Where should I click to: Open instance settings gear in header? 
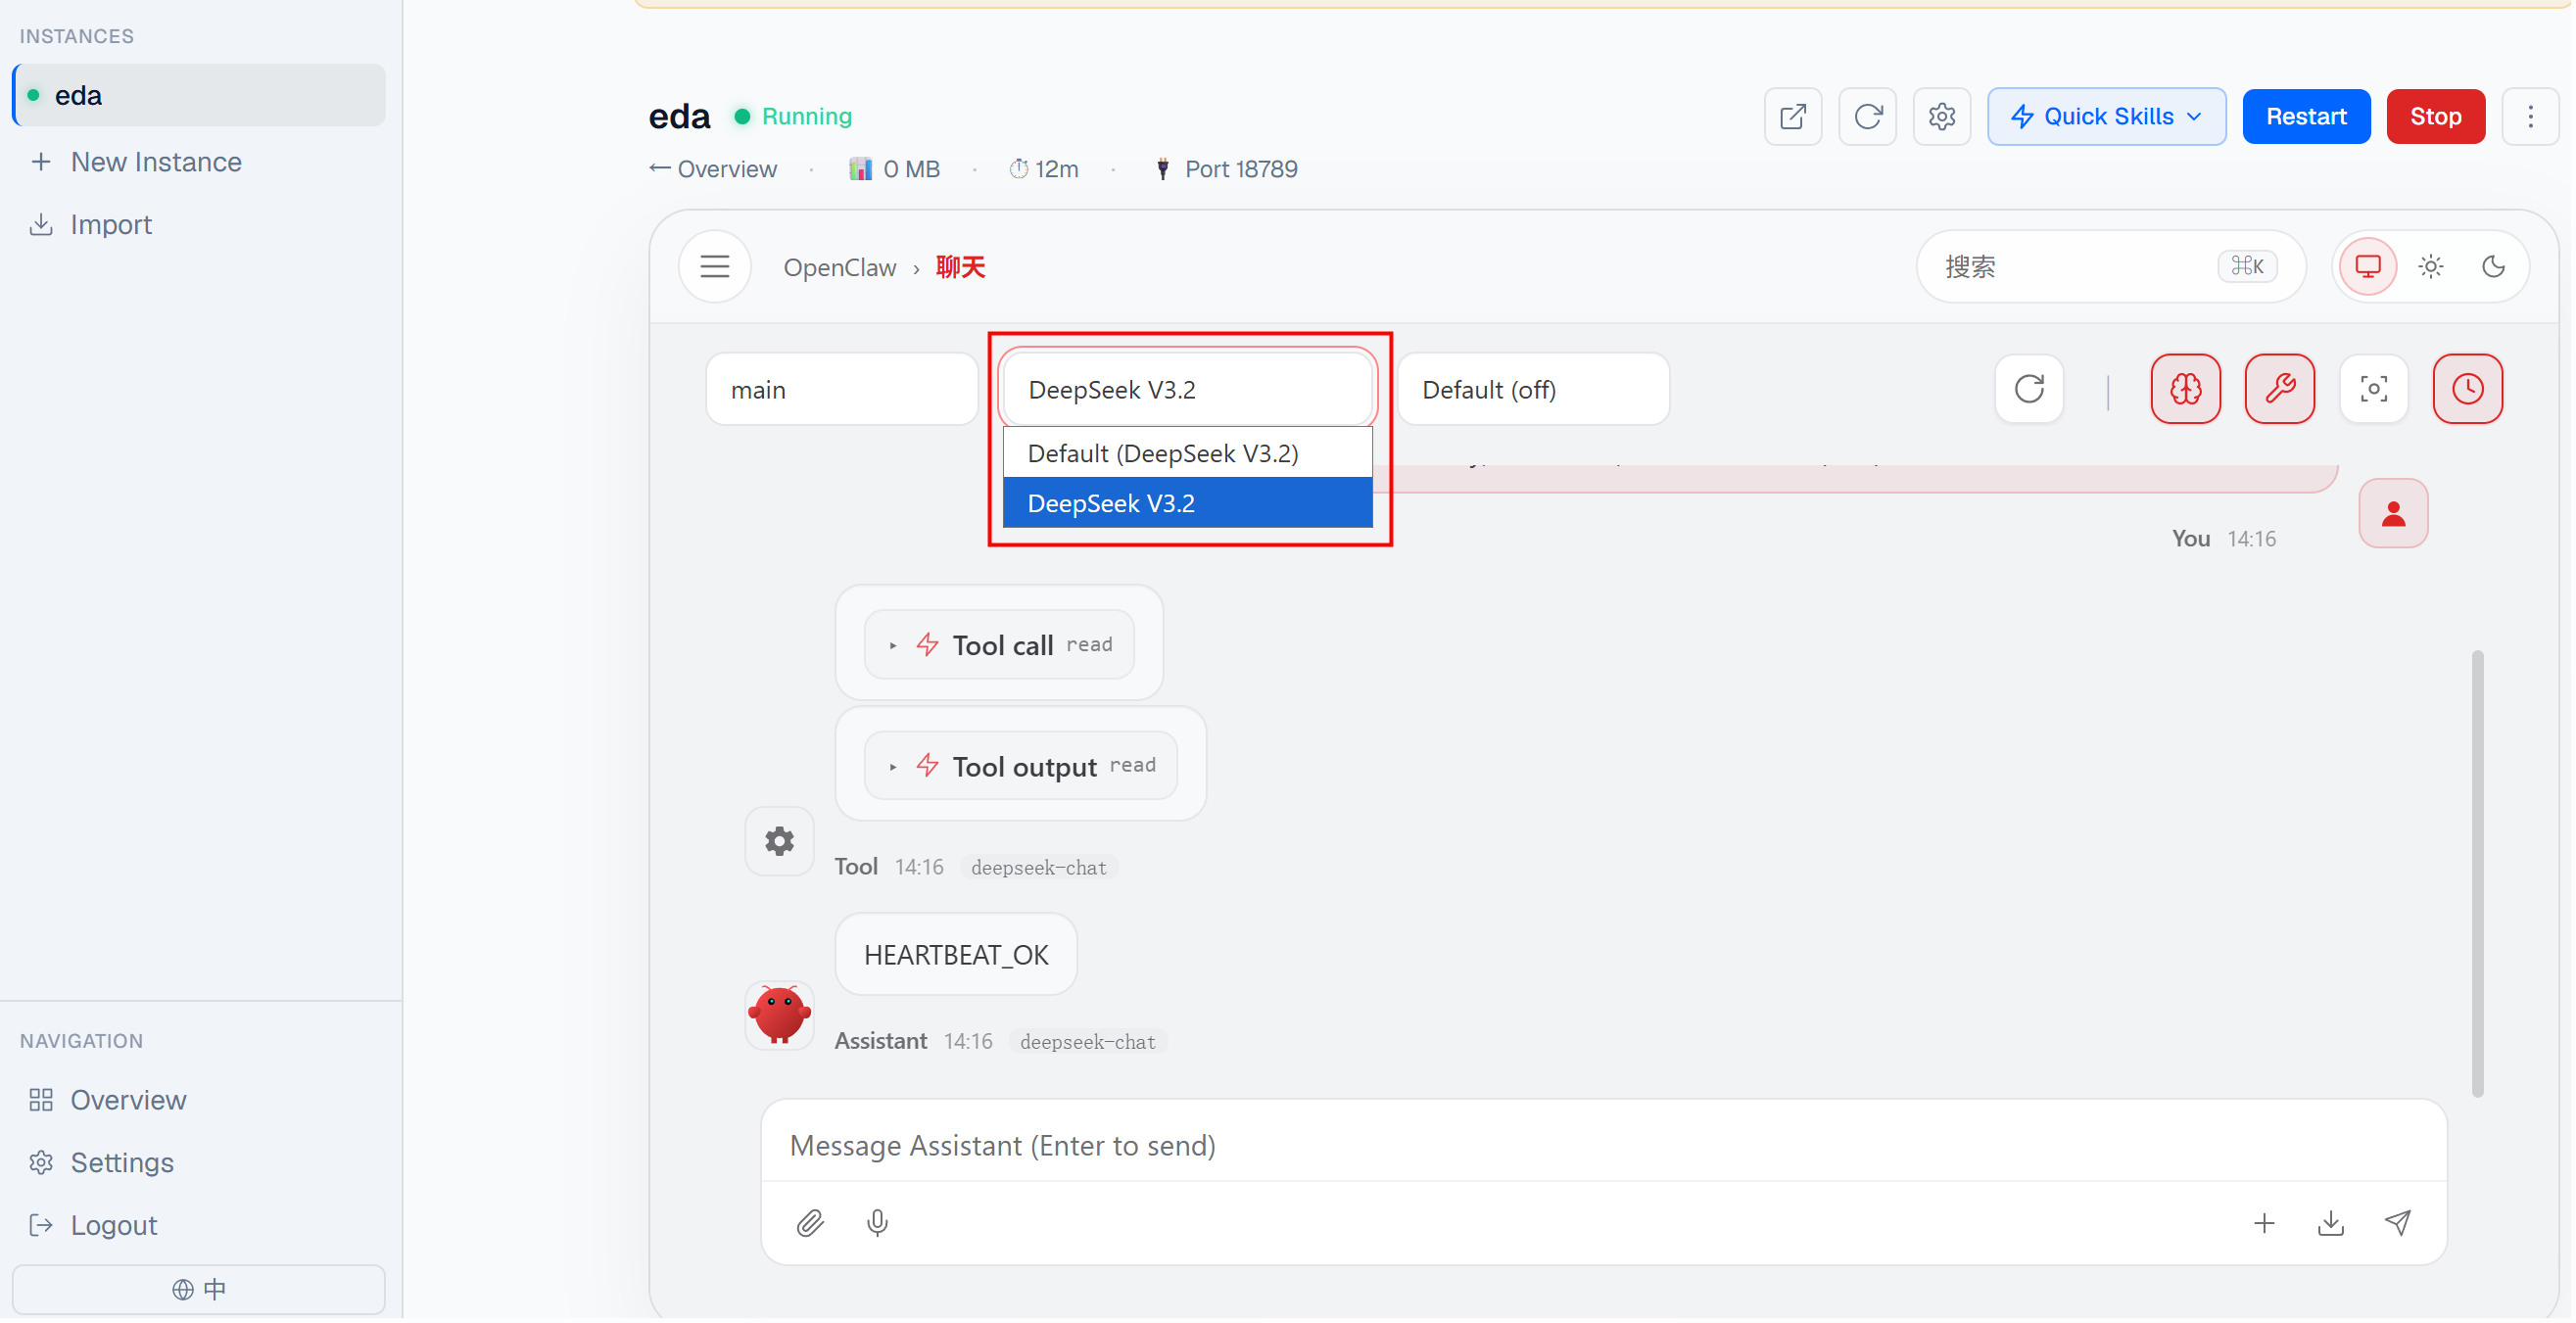coord(1941,117)
